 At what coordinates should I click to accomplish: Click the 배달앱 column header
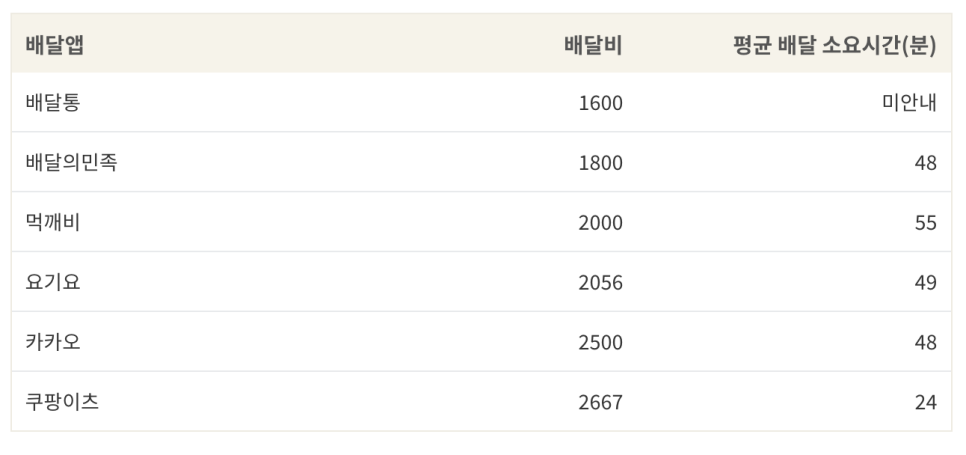55,45
